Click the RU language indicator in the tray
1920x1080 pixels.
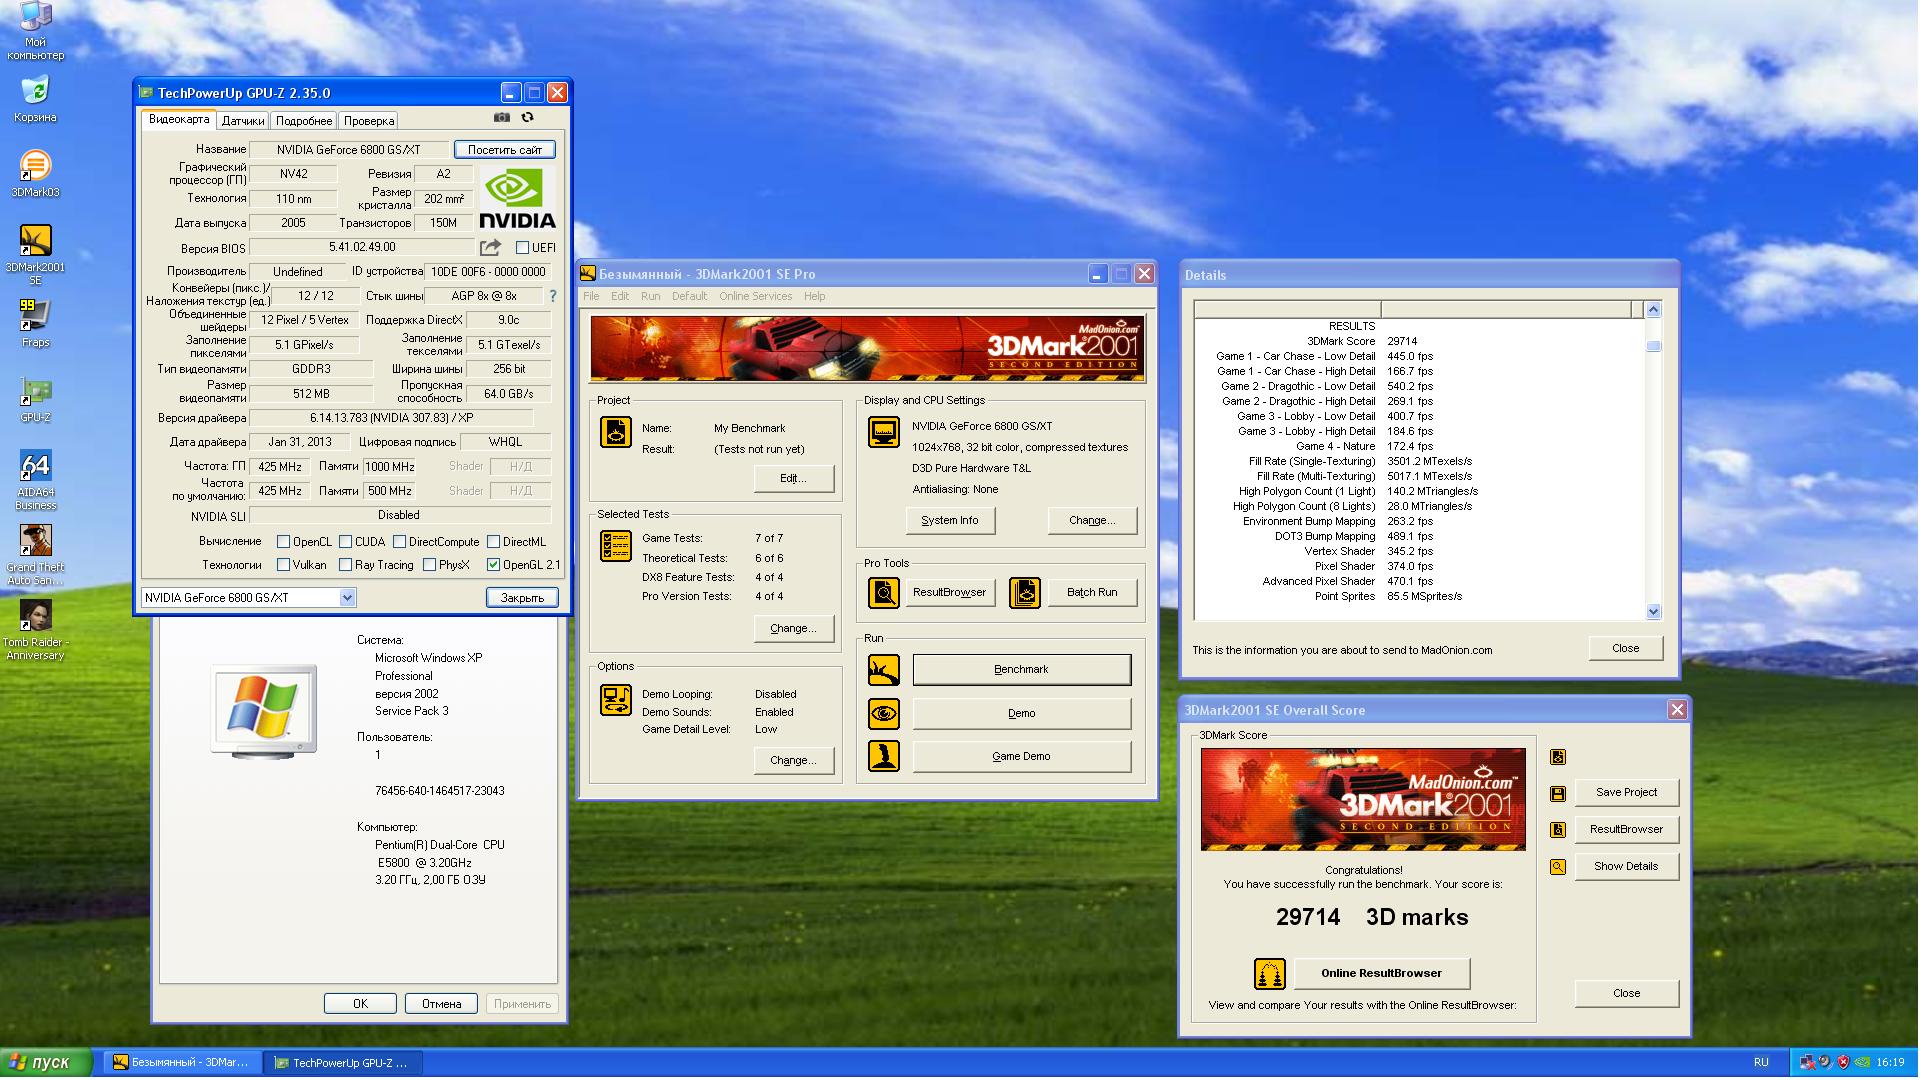(1761, 1062)
